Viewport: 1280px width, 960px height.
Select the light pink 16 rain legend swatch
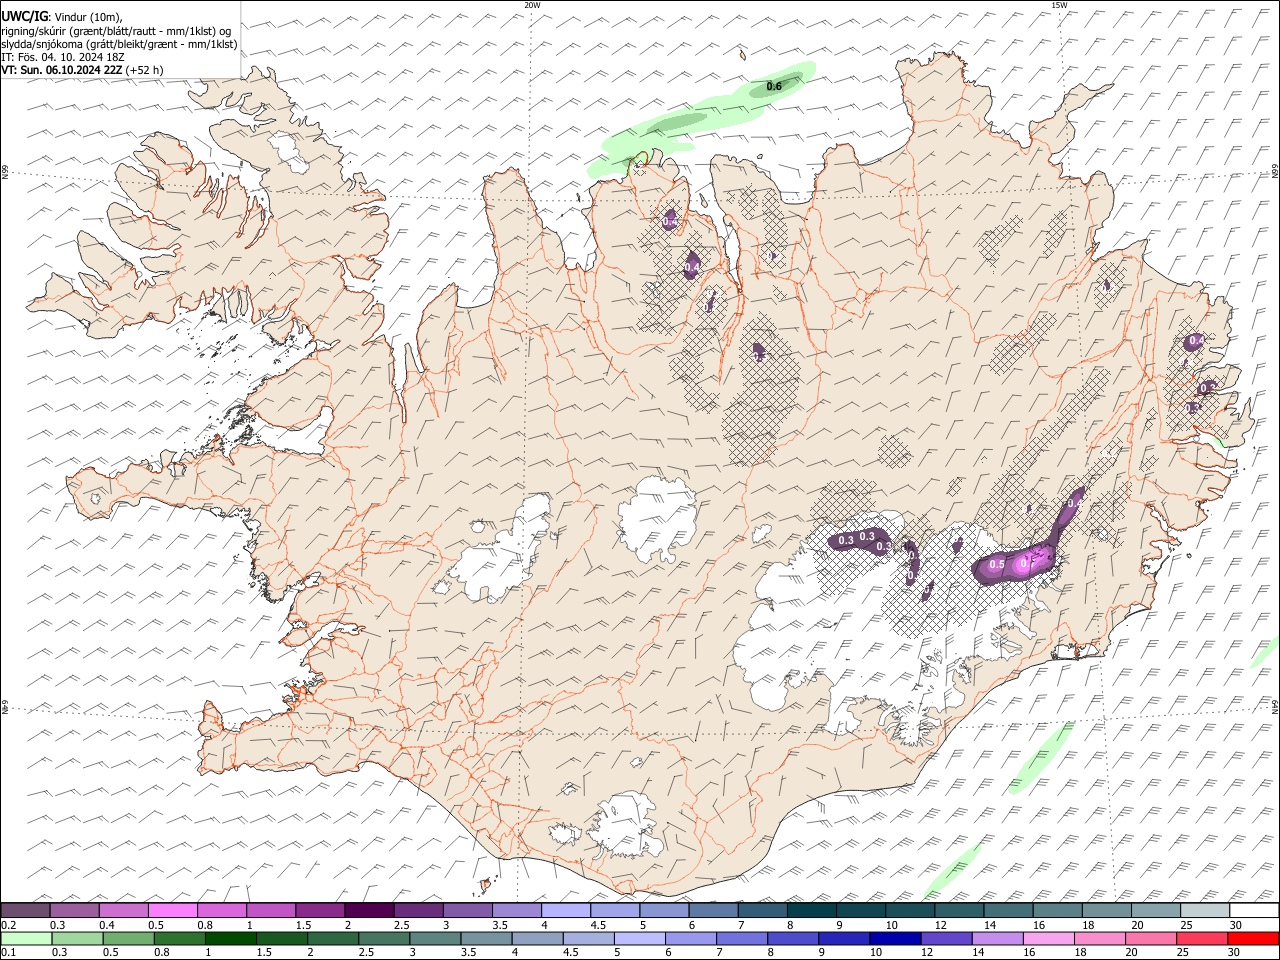[1049, 938]
